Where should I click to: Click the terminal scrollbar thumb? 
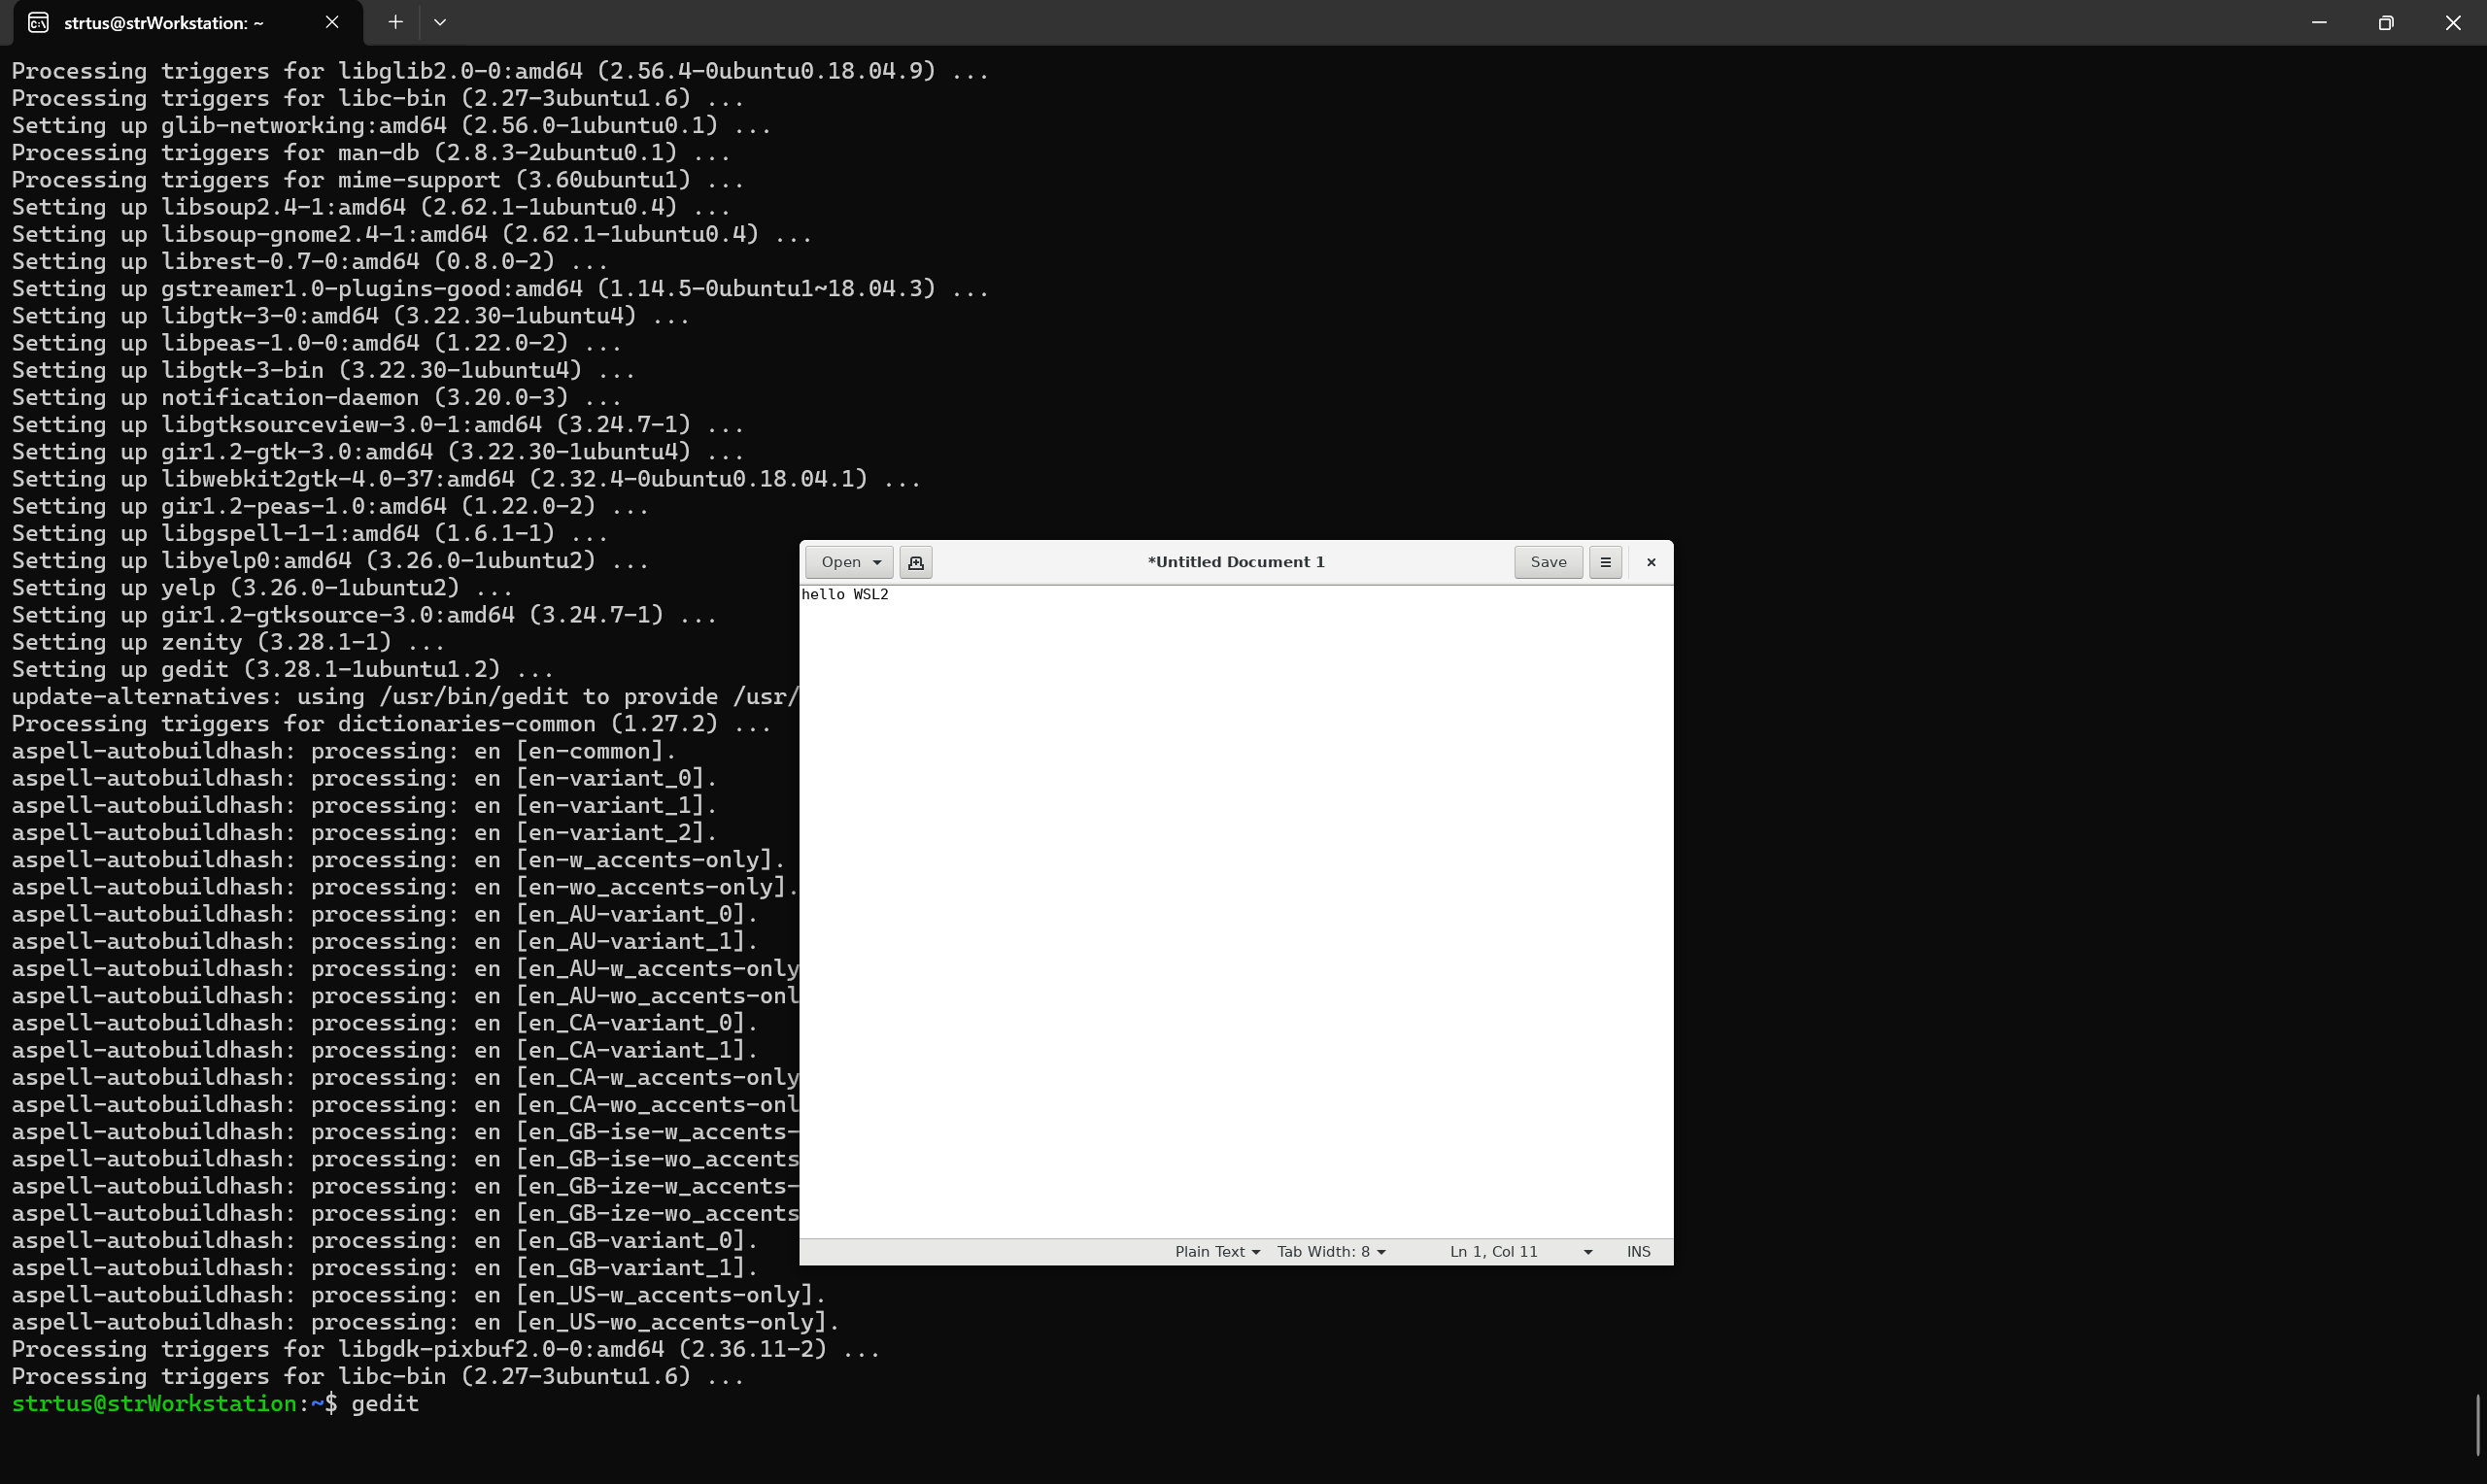point(2477,1425)
